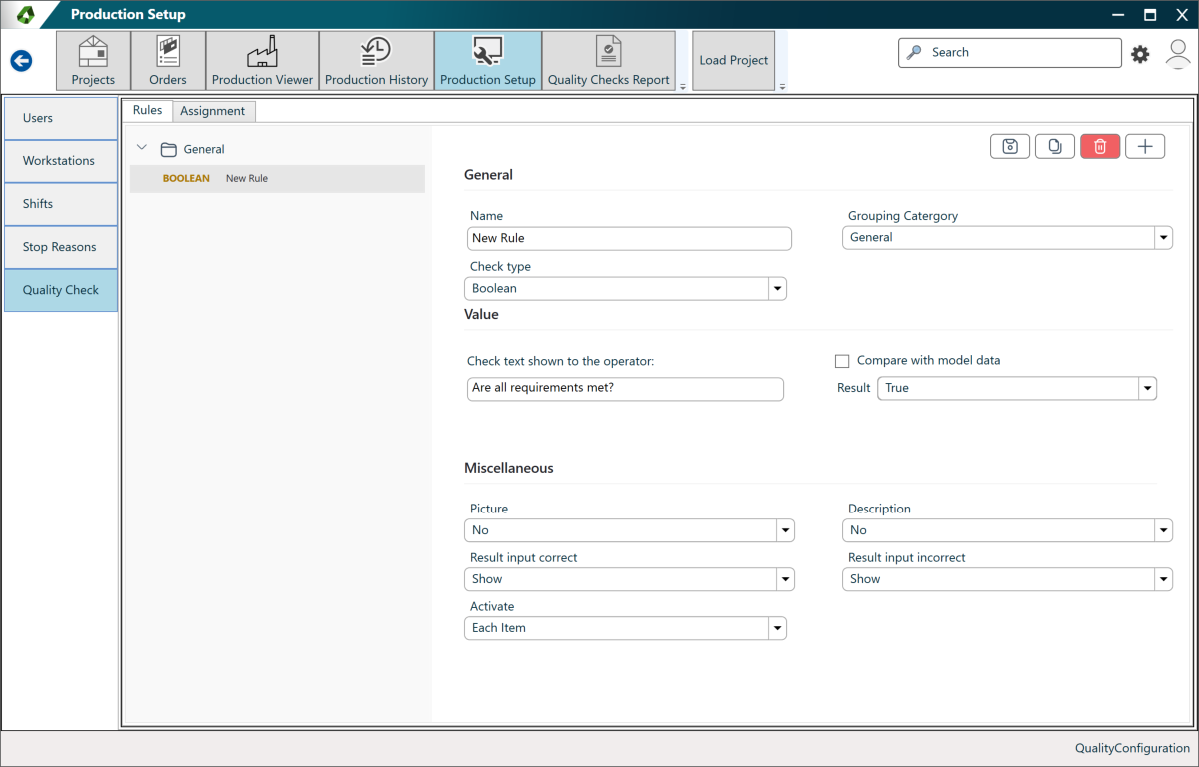
Task: Delete the rule with the red trash icon
Action: [1100, 146]
